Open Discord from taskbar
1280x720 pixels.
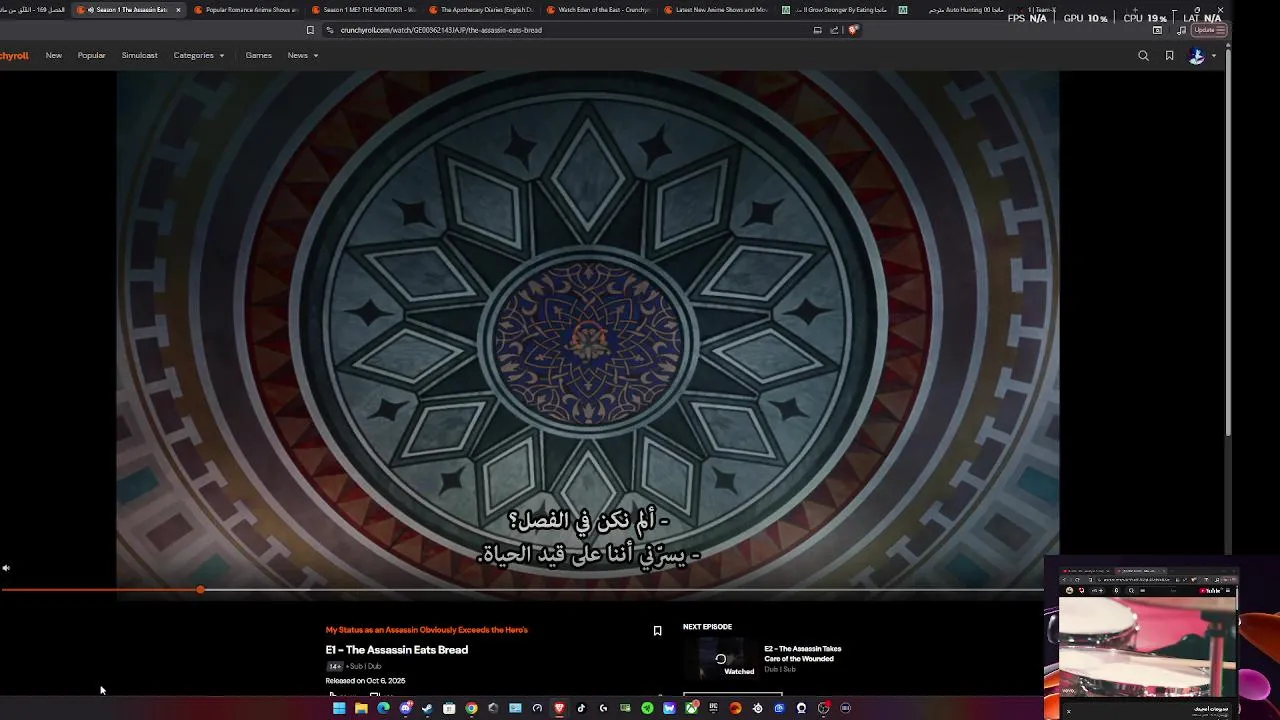[x=406, y=708]
